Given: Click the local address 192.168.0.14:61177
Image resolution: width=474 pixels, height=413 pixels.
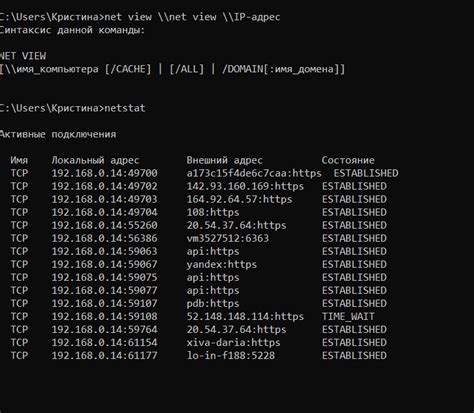Looking at the screenshot, I should [104, 355].
